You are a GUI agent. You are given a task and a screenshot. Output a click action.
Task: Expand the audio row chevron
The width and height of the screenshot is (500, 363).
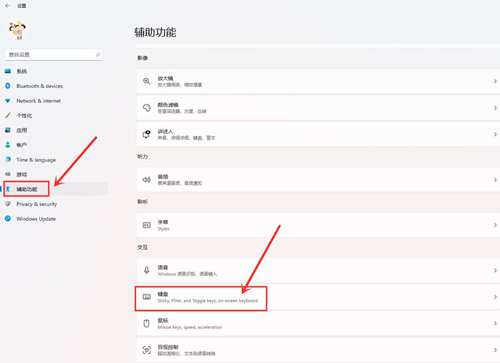495,180
